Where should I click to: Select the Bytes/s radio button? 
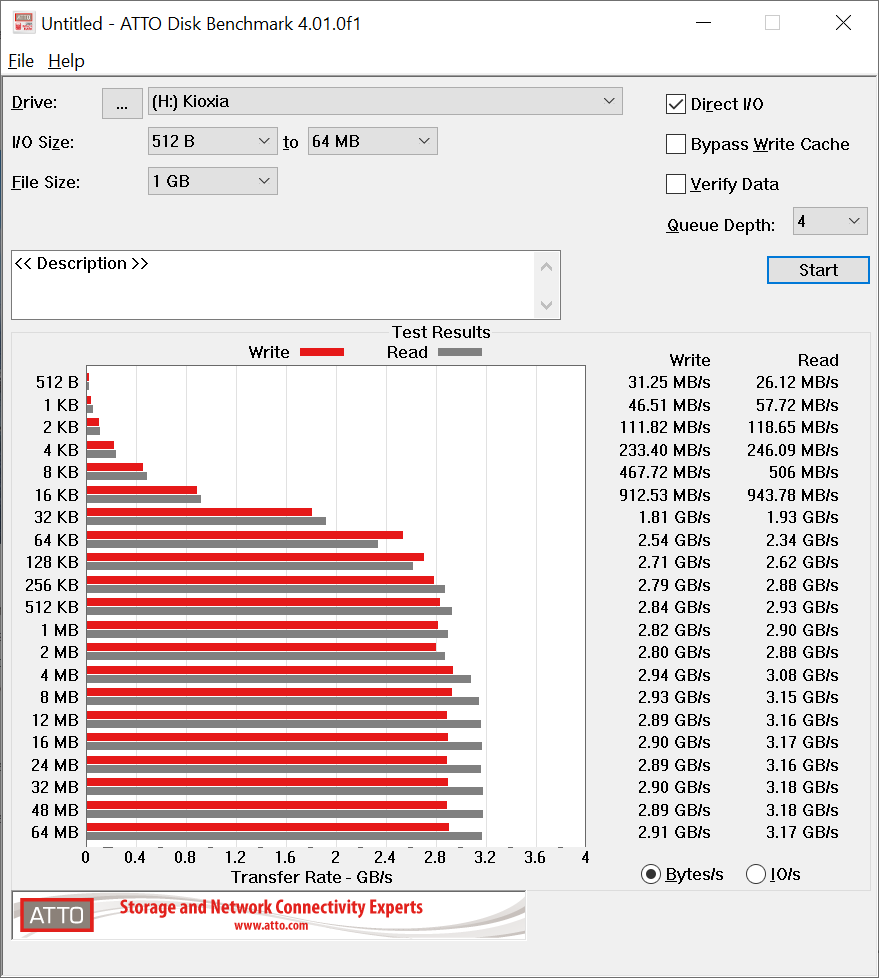point(651,874)
